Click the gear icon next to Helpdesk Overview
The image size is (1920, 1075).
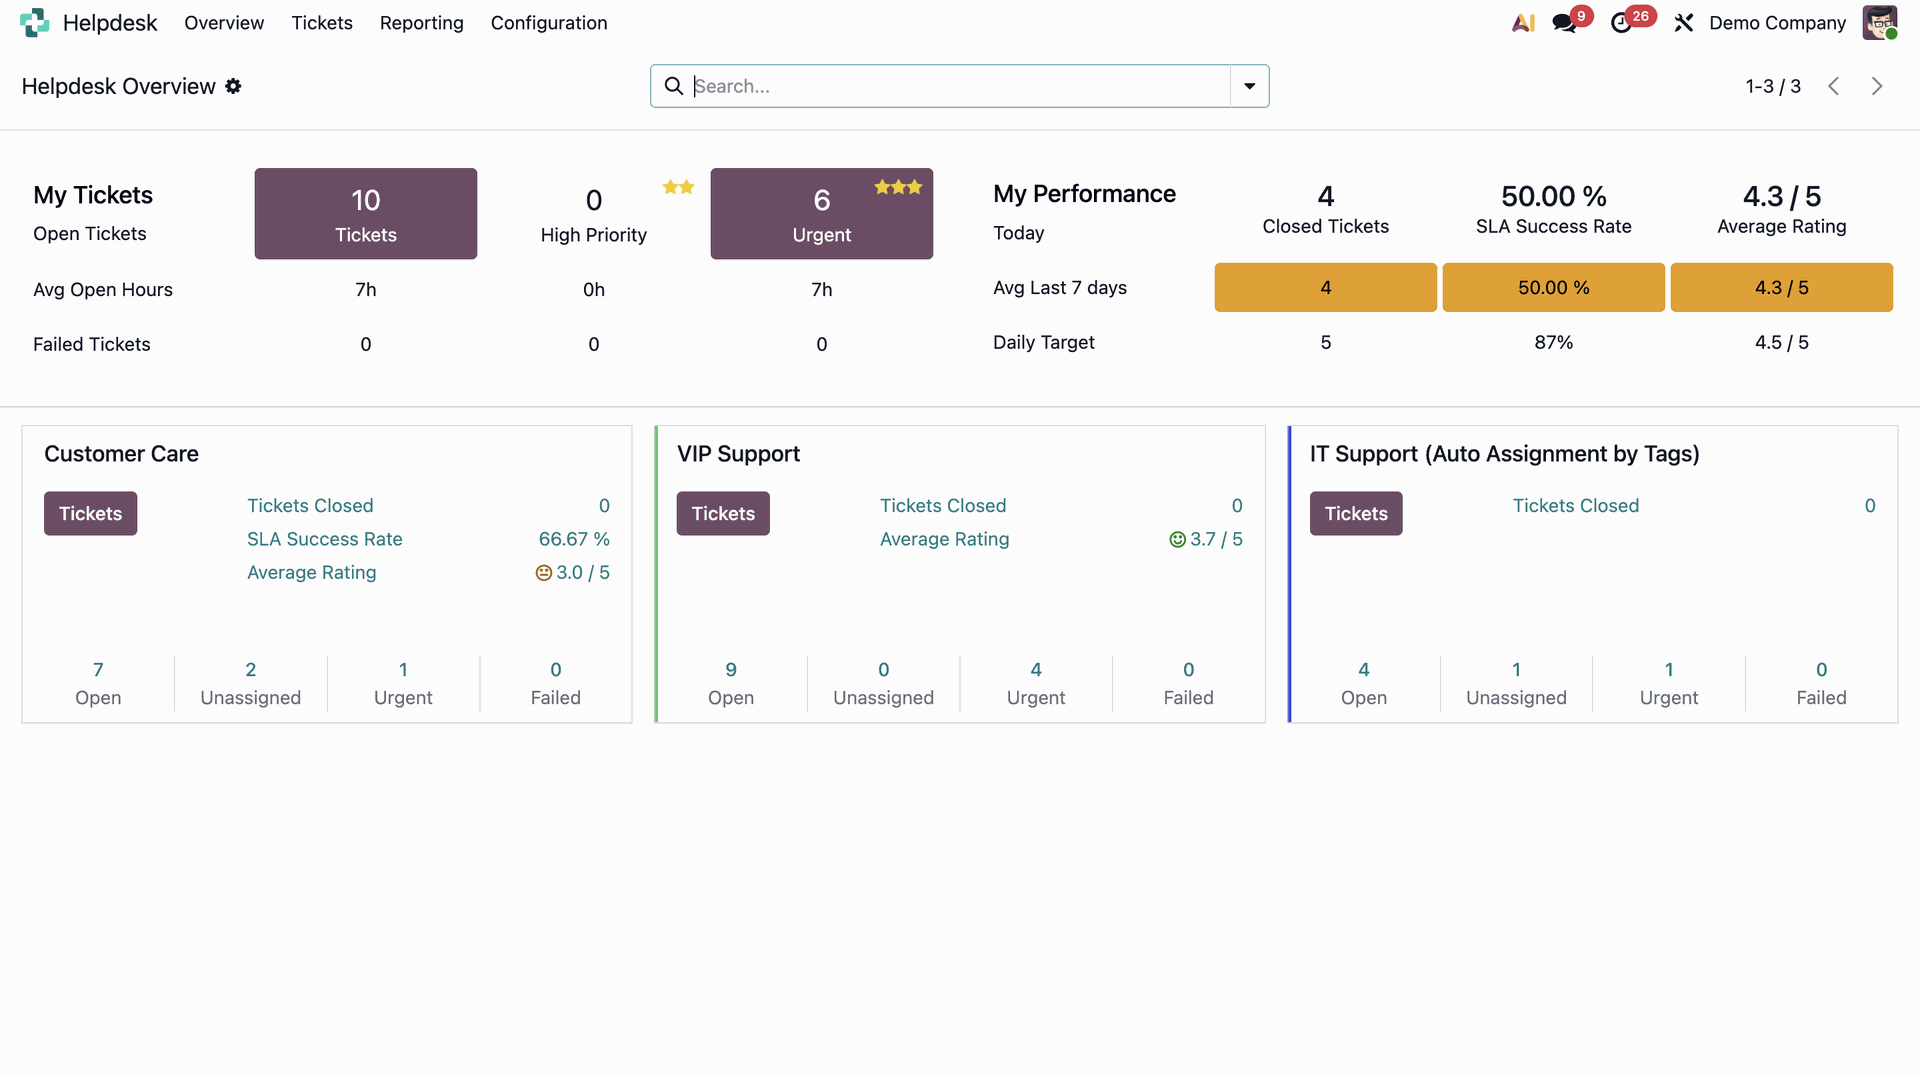pos(233,86)
